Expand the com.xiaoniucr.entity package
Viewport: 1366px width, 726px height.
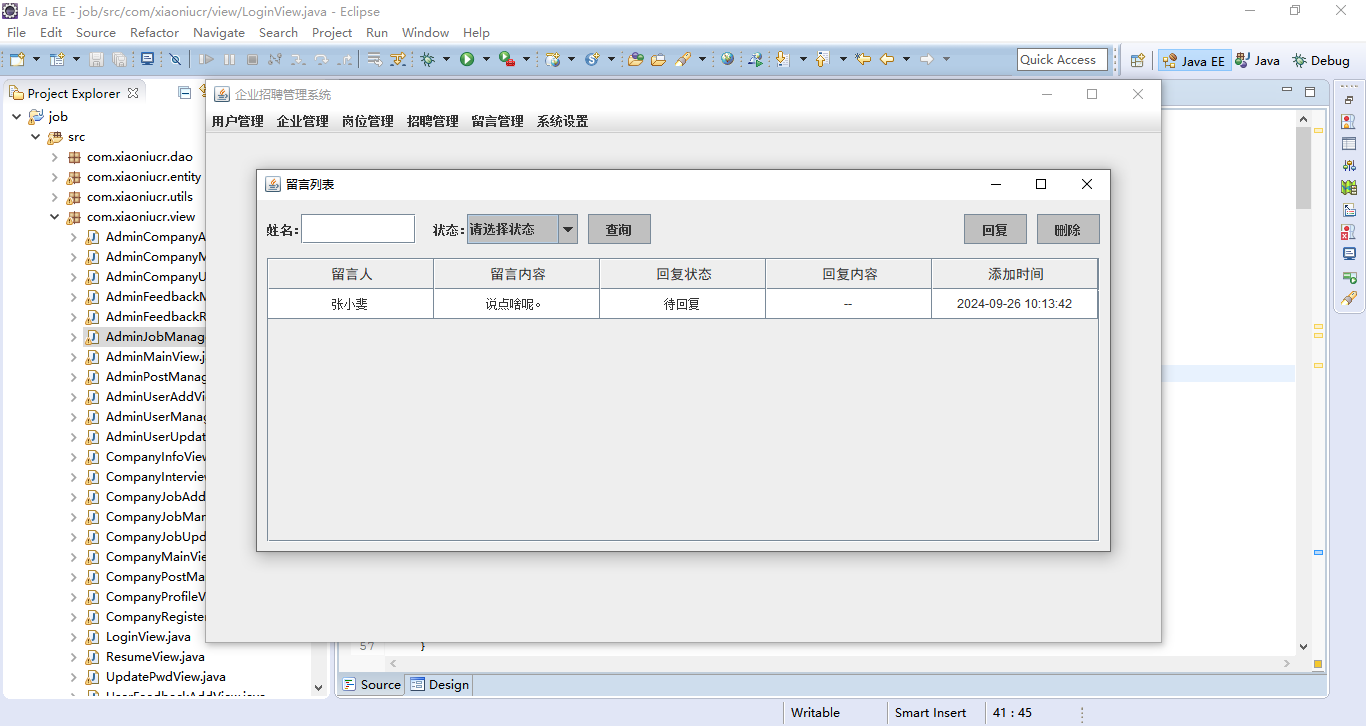click(54, 177)
